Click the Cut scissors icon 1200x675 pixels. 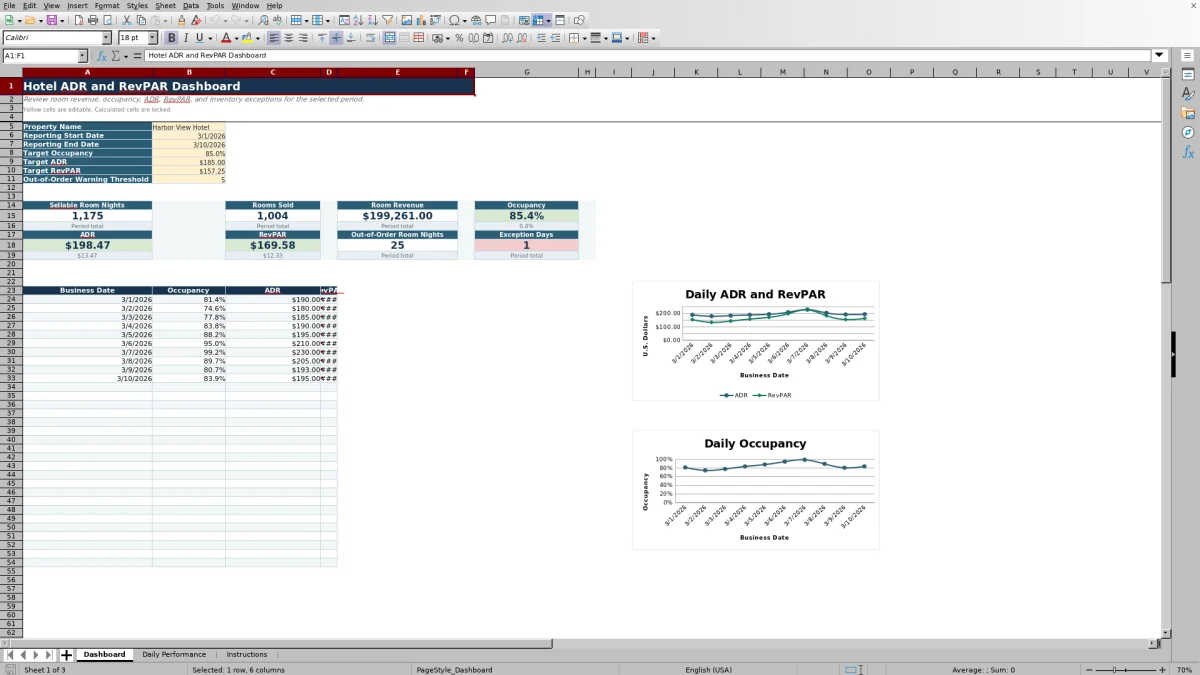(x=127, y=20)
